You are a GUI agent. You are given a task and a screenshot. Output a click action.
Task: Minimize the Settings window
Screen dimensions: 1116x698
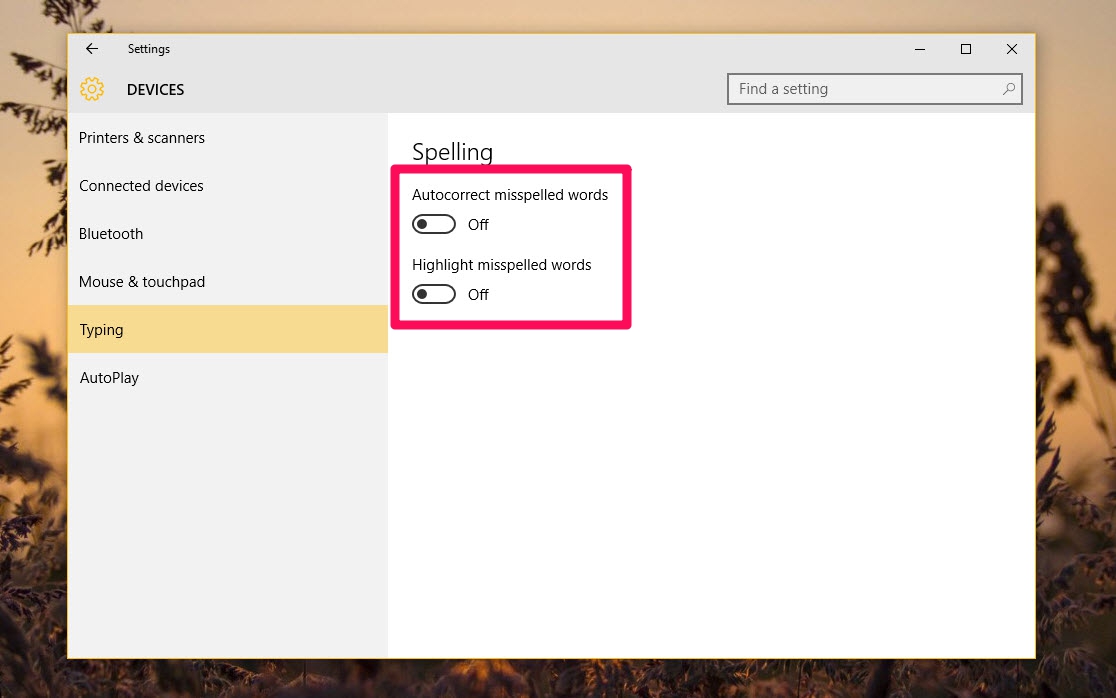click(920, 49)
